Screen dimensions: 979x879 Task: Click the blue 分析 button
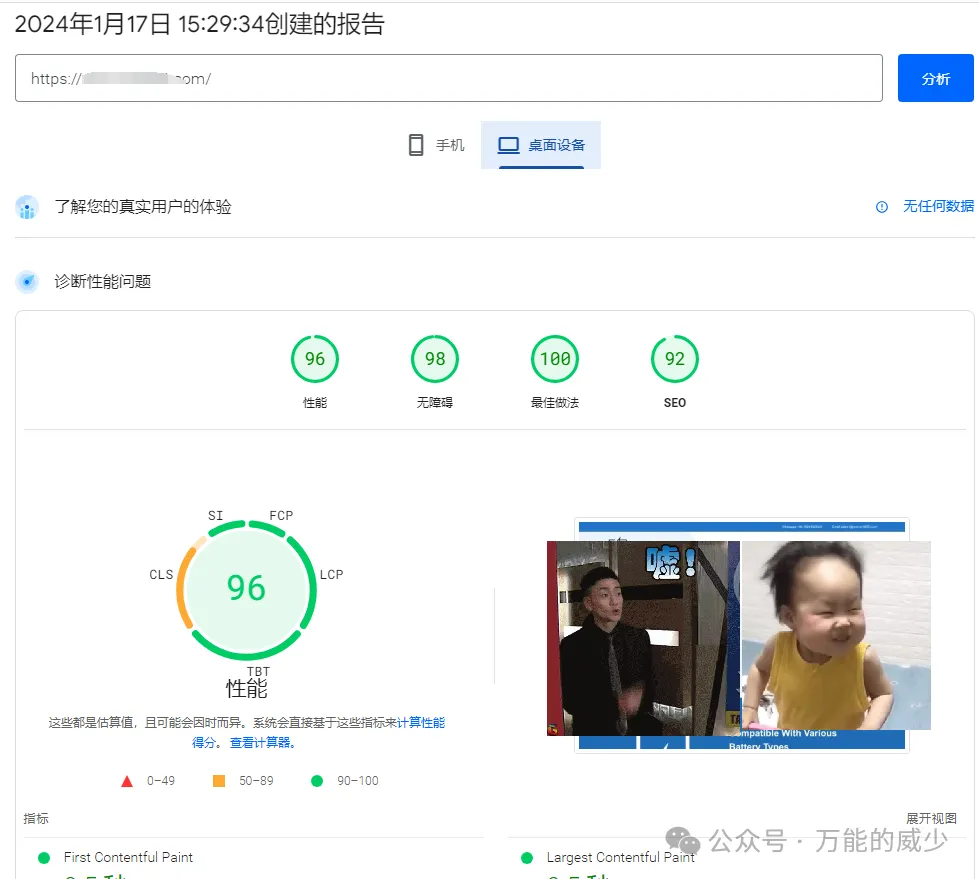(x=935, y=78)
